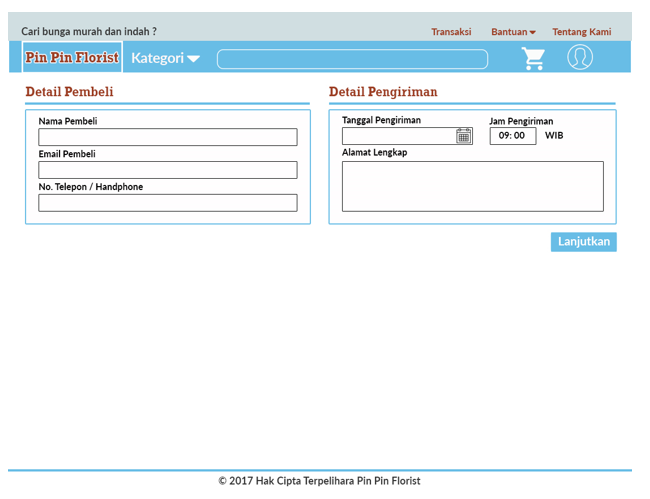Open the calendar date picker icon
Image resolution: width=650 pixels, height=499 pixels.
(464, 136)
